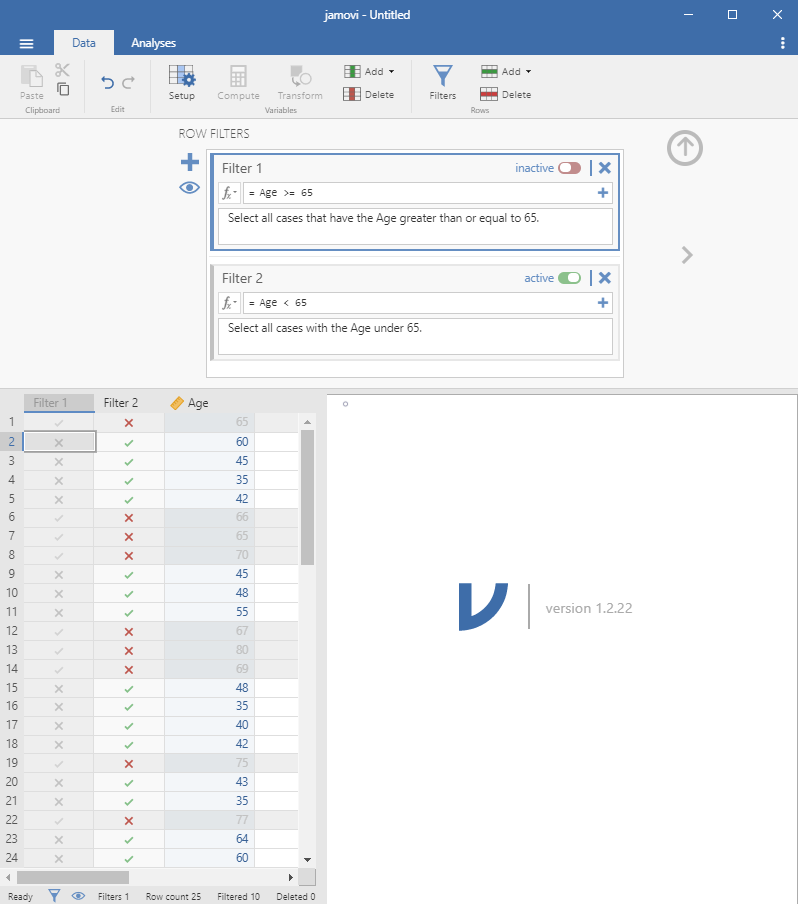Open Filter 2 function fx dropdown
This screenshot has height=904, width=798.
coord(229,303)
